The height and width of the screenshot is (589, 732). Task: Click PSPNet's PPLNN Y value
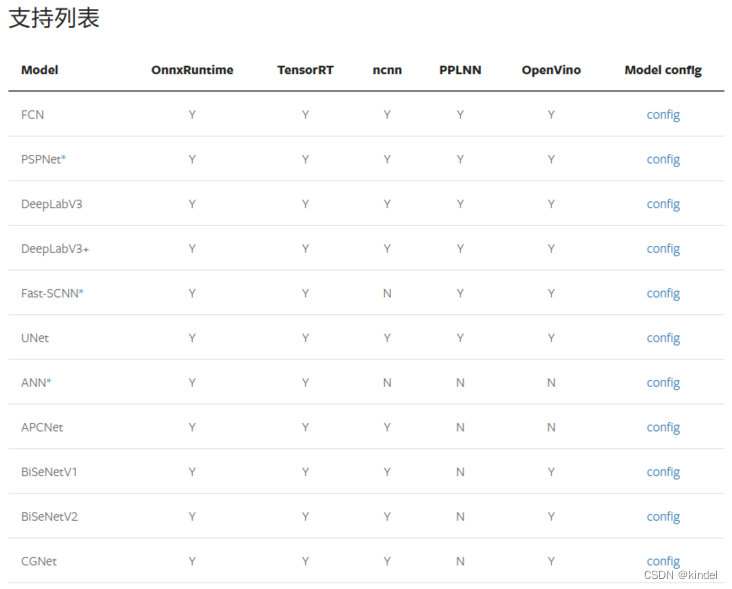pos(460,160)
